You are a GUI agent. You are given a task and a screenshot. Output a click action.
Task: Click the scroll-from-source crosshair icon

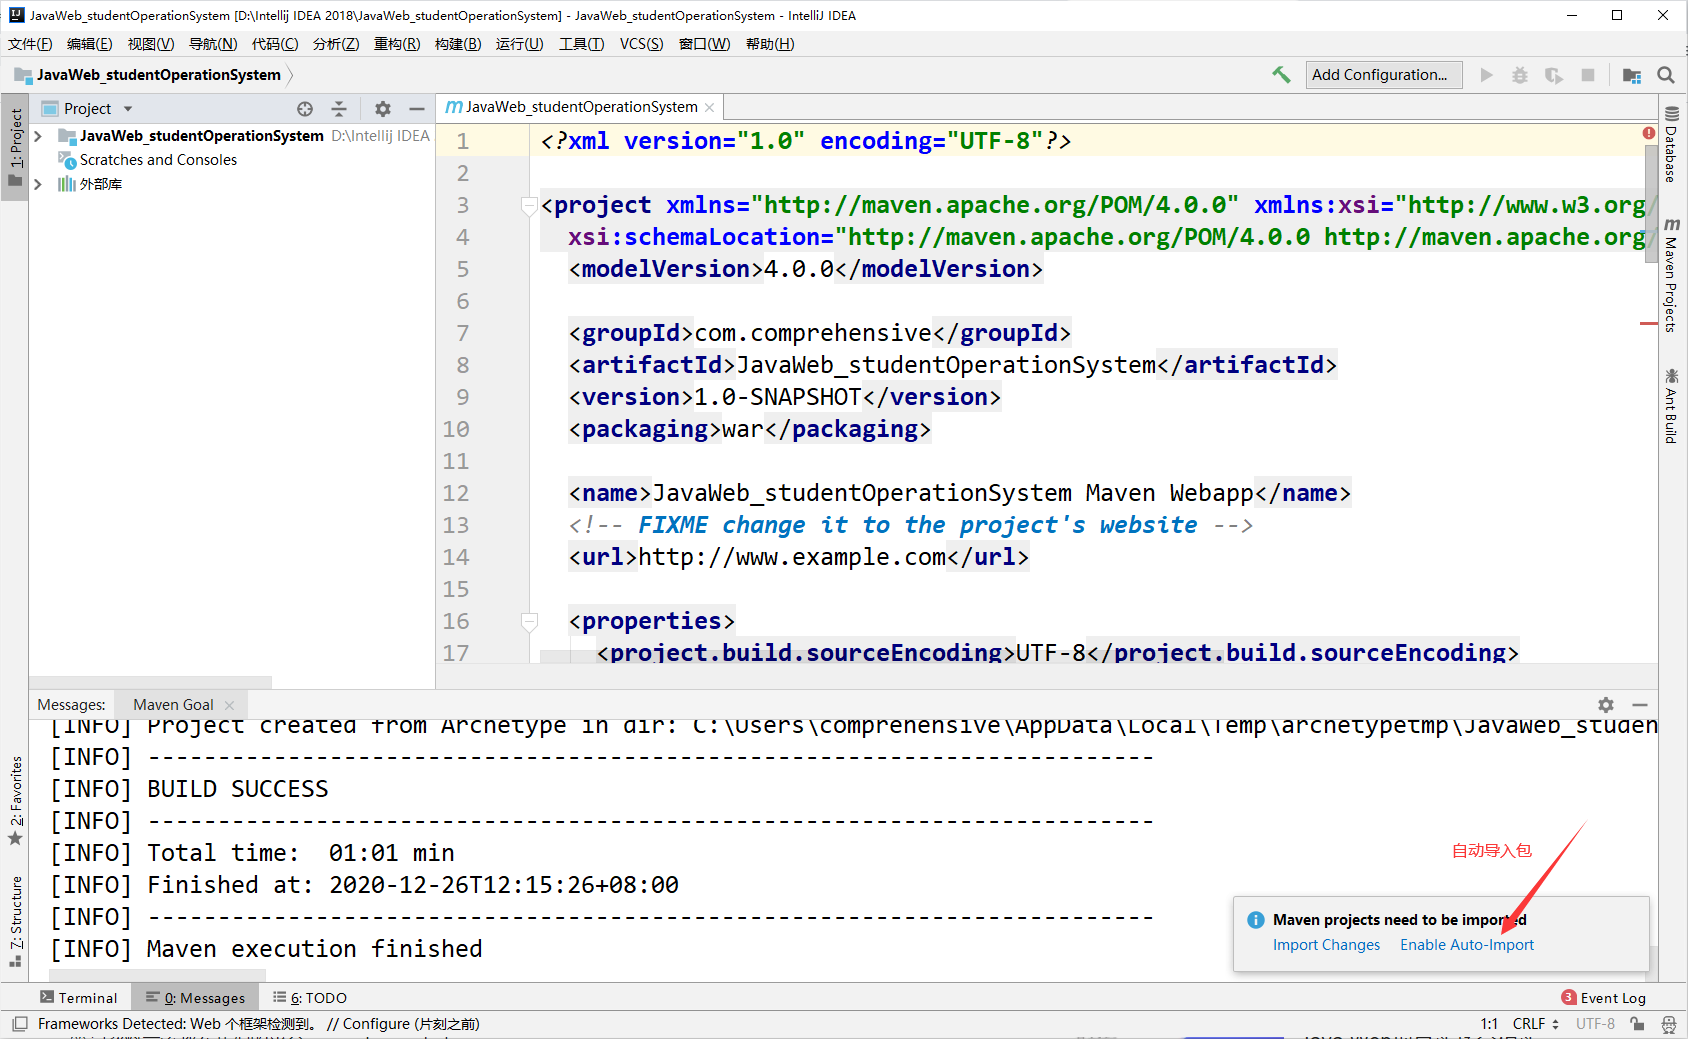[305, 109]
